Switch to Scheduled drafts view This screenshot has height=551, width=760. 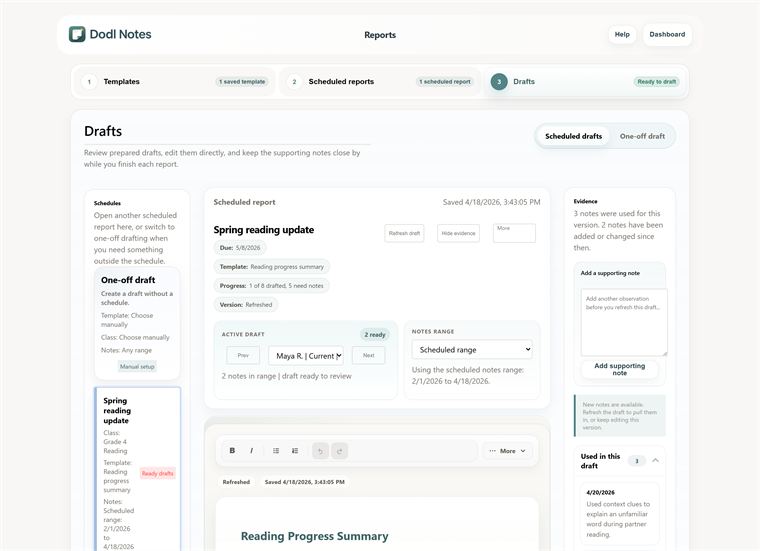click(573, 136)
